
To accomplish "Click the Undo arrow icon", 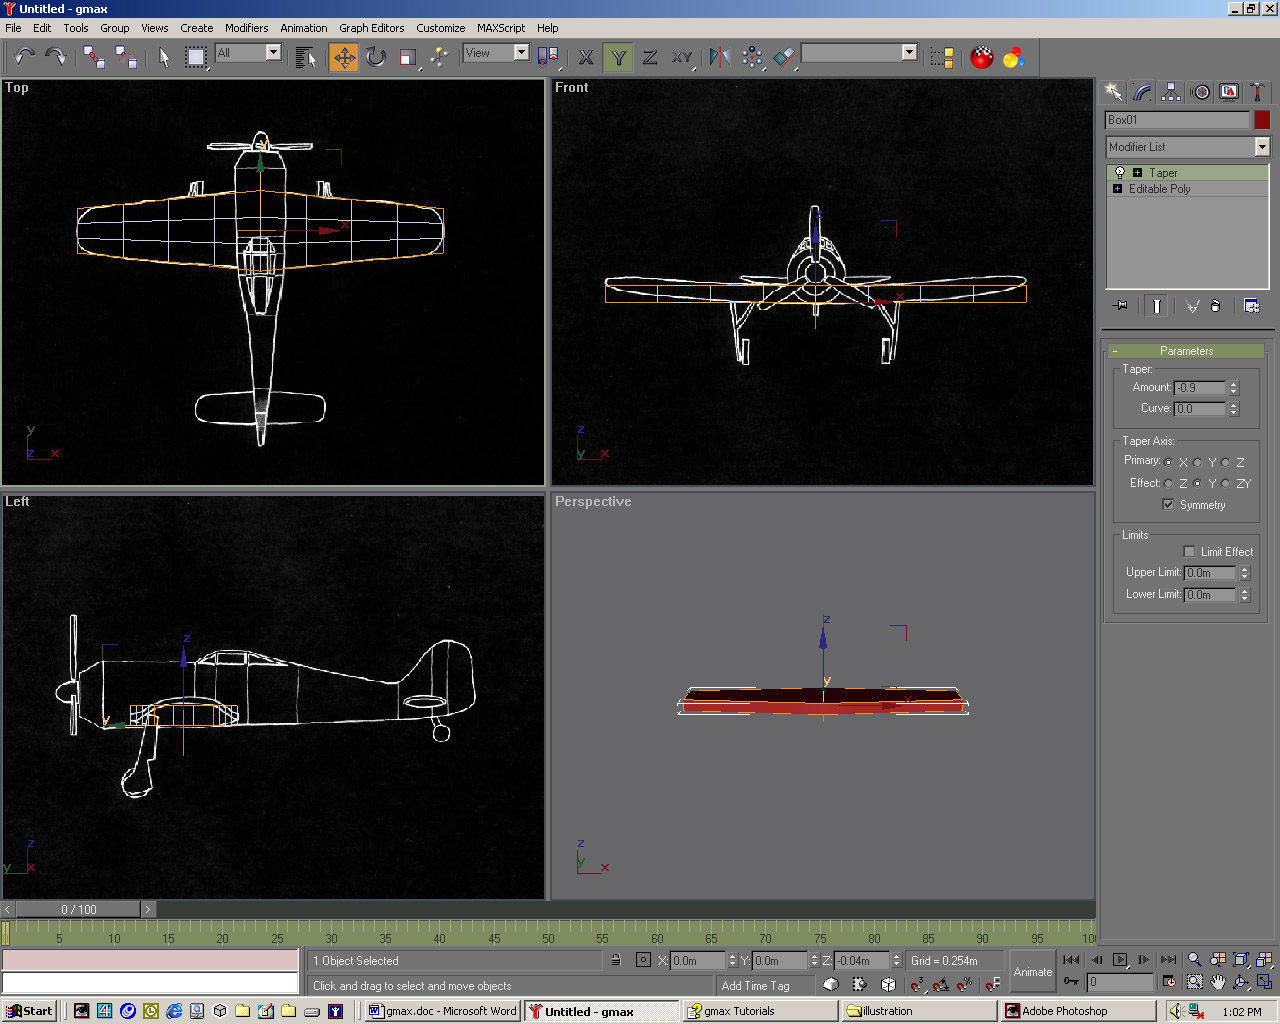I will (x=25, y=58).
